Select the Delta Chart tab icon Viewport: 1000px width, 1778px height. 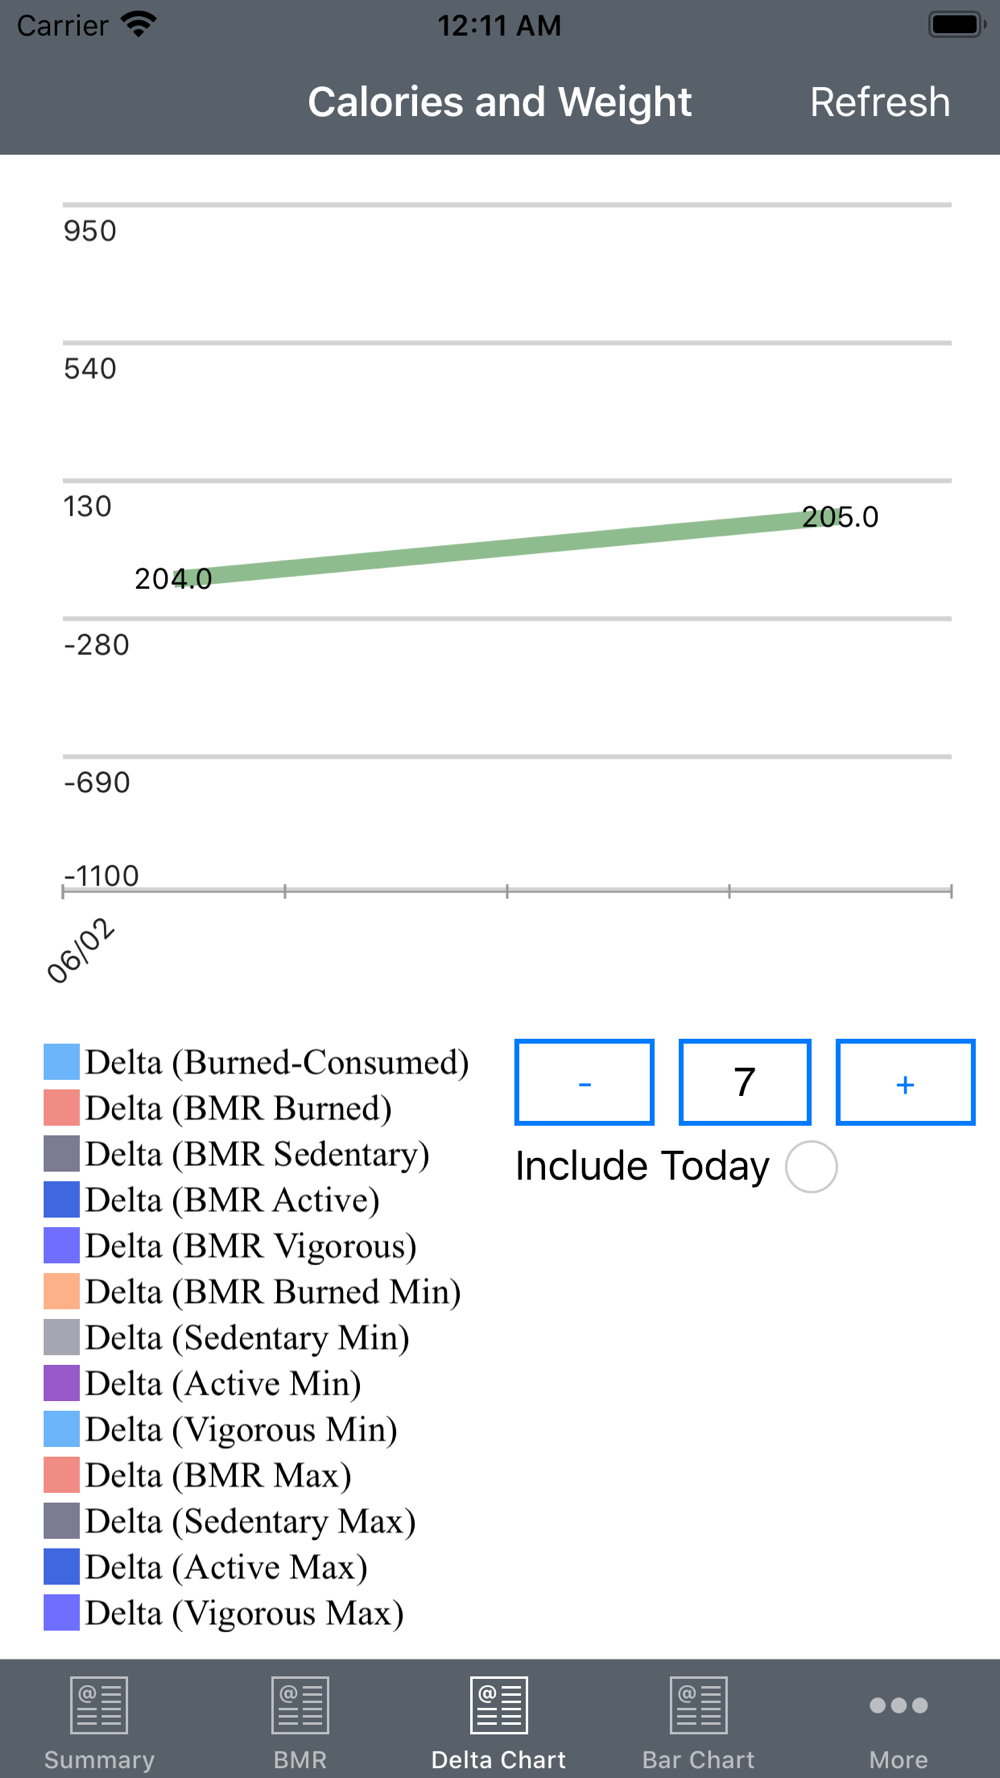(499, 1705)
